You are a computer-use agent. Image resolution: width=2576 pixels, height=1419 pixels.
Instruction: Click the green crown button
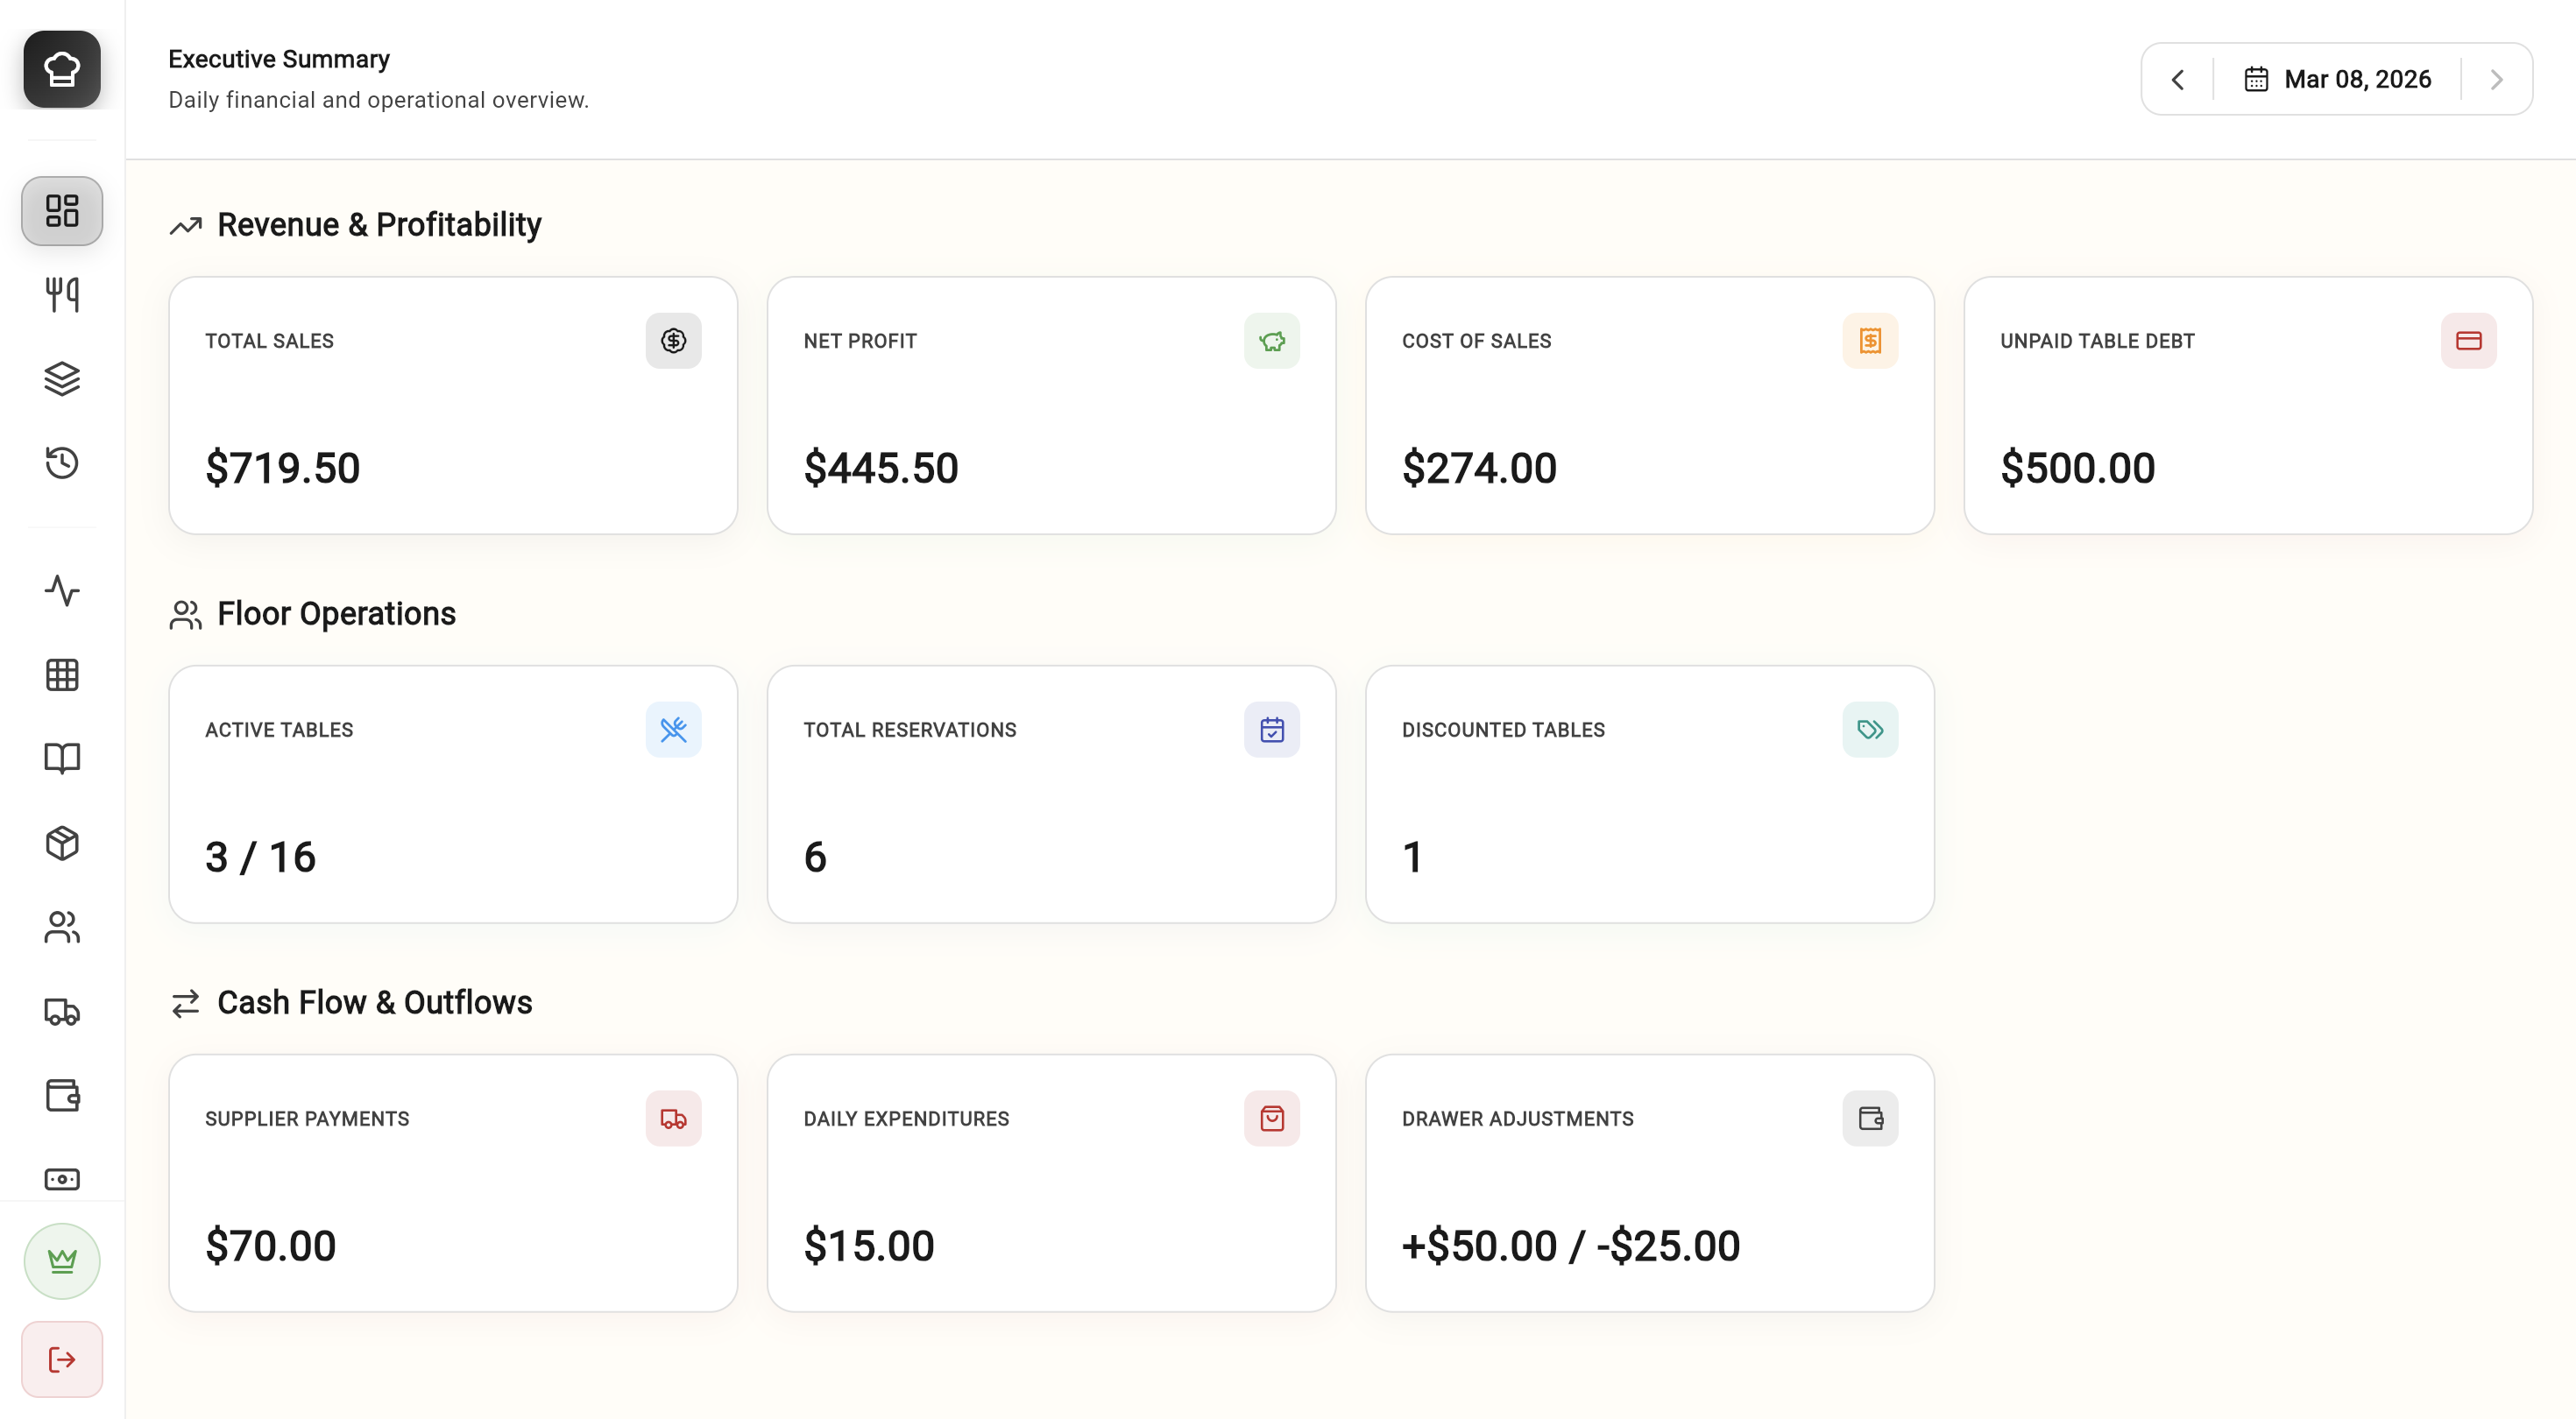point(62,1261)
